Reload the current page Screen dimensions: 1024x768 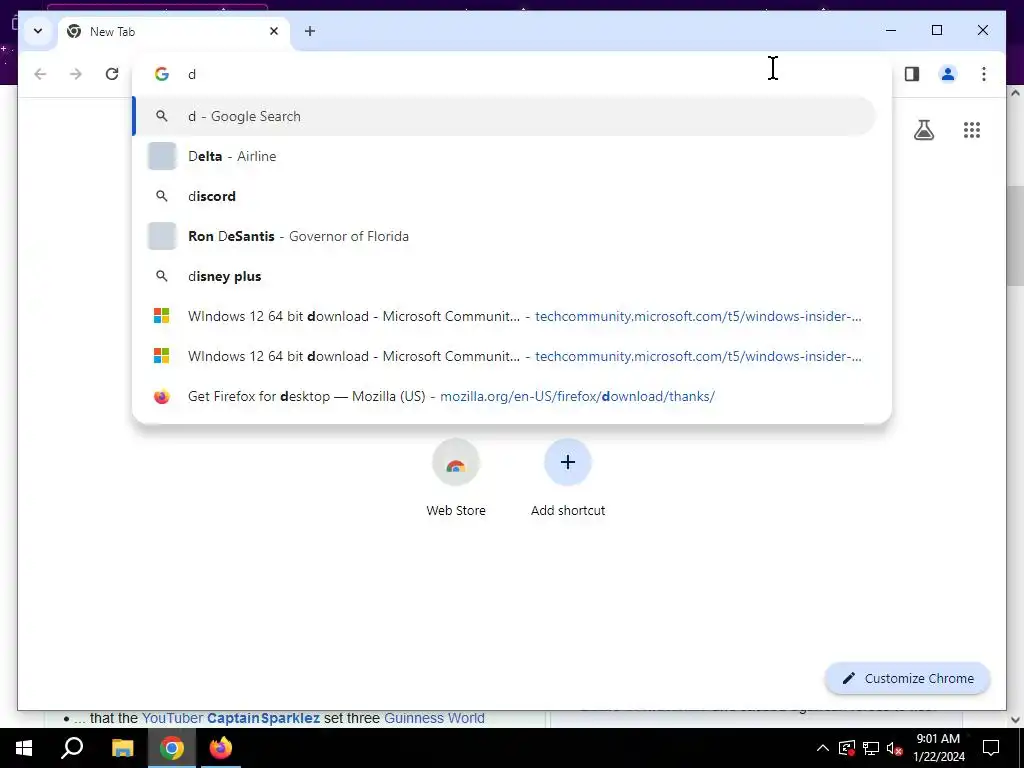[112, 74]
